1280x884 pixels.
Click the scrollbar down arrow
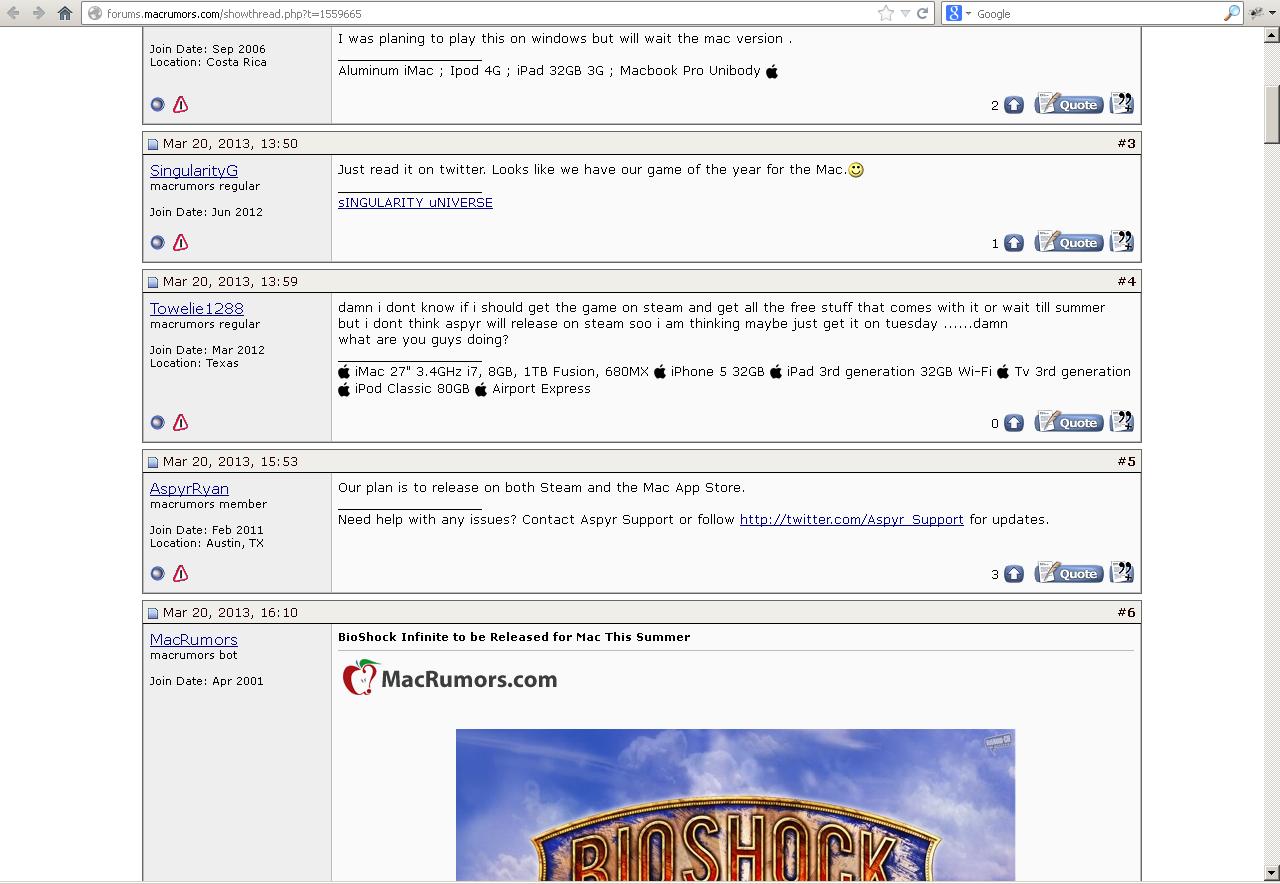point(1272,873)
